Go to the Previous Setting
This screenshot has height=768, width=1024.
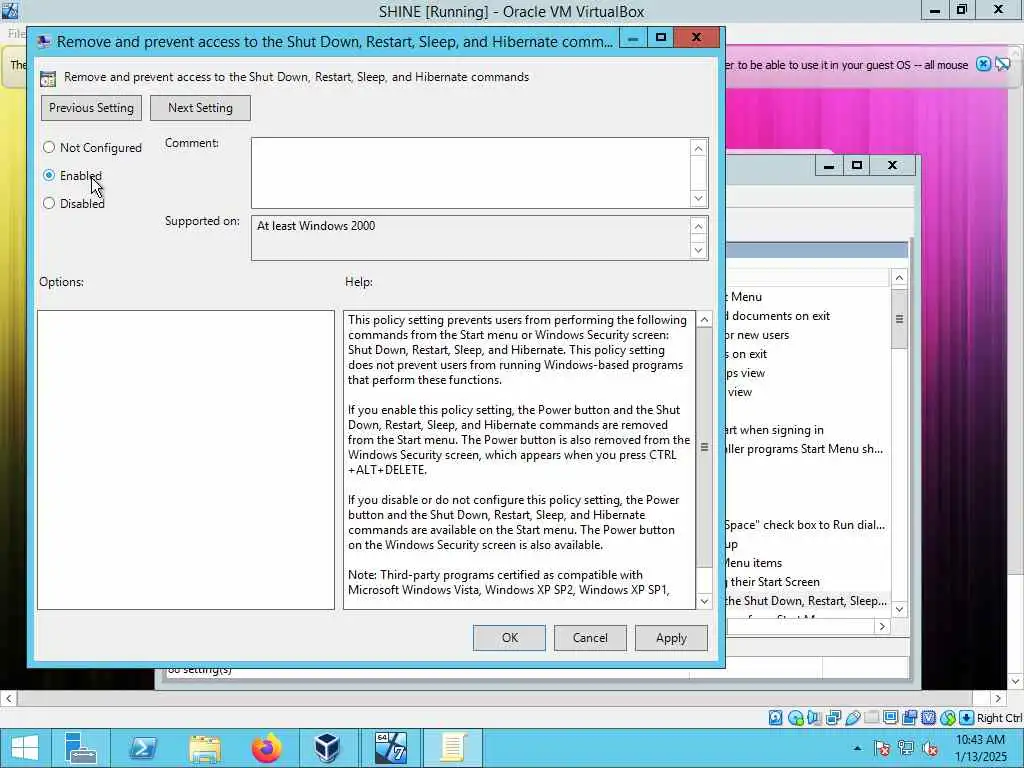click(91, 108)
